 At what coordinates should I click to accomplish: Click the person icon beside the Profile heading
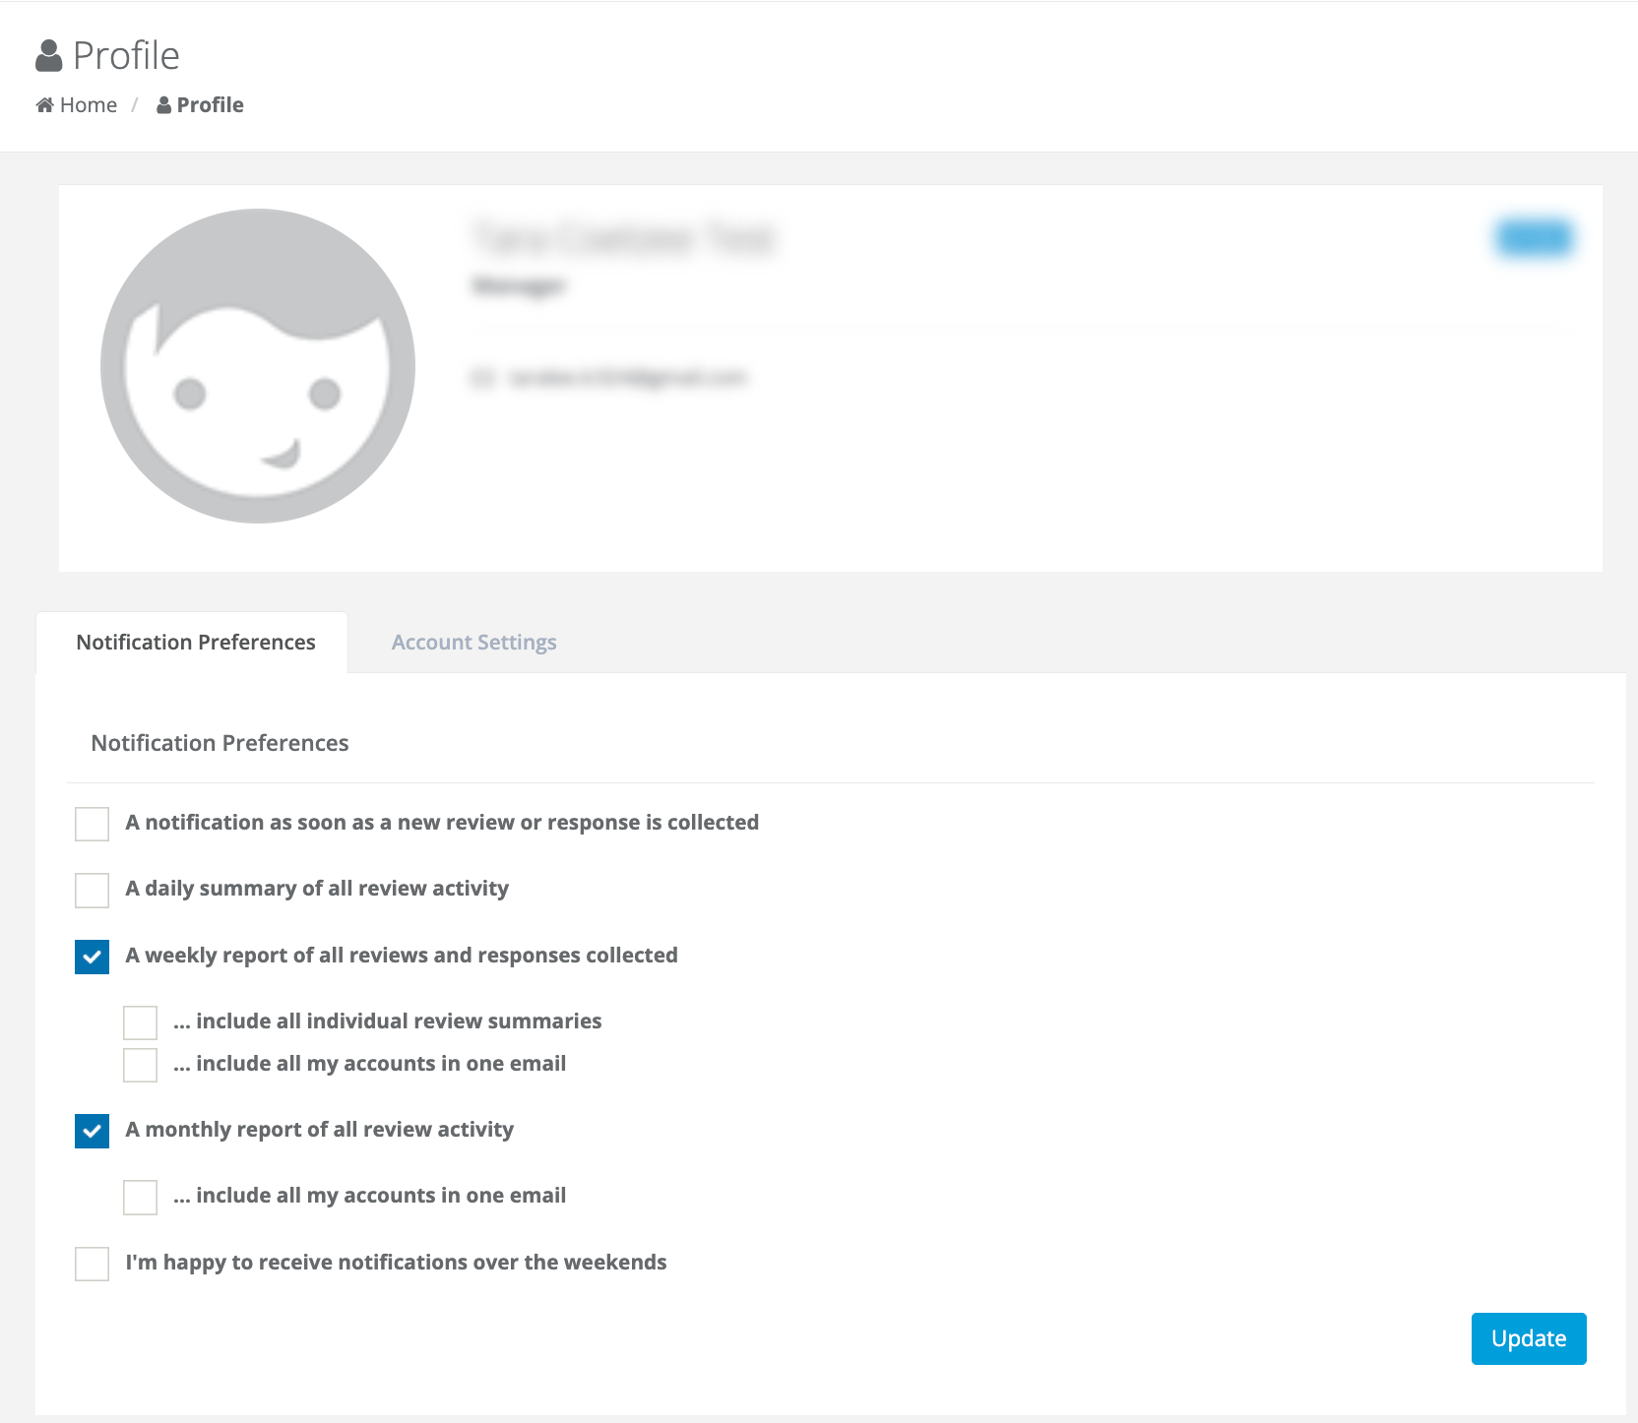pos(47,53)
